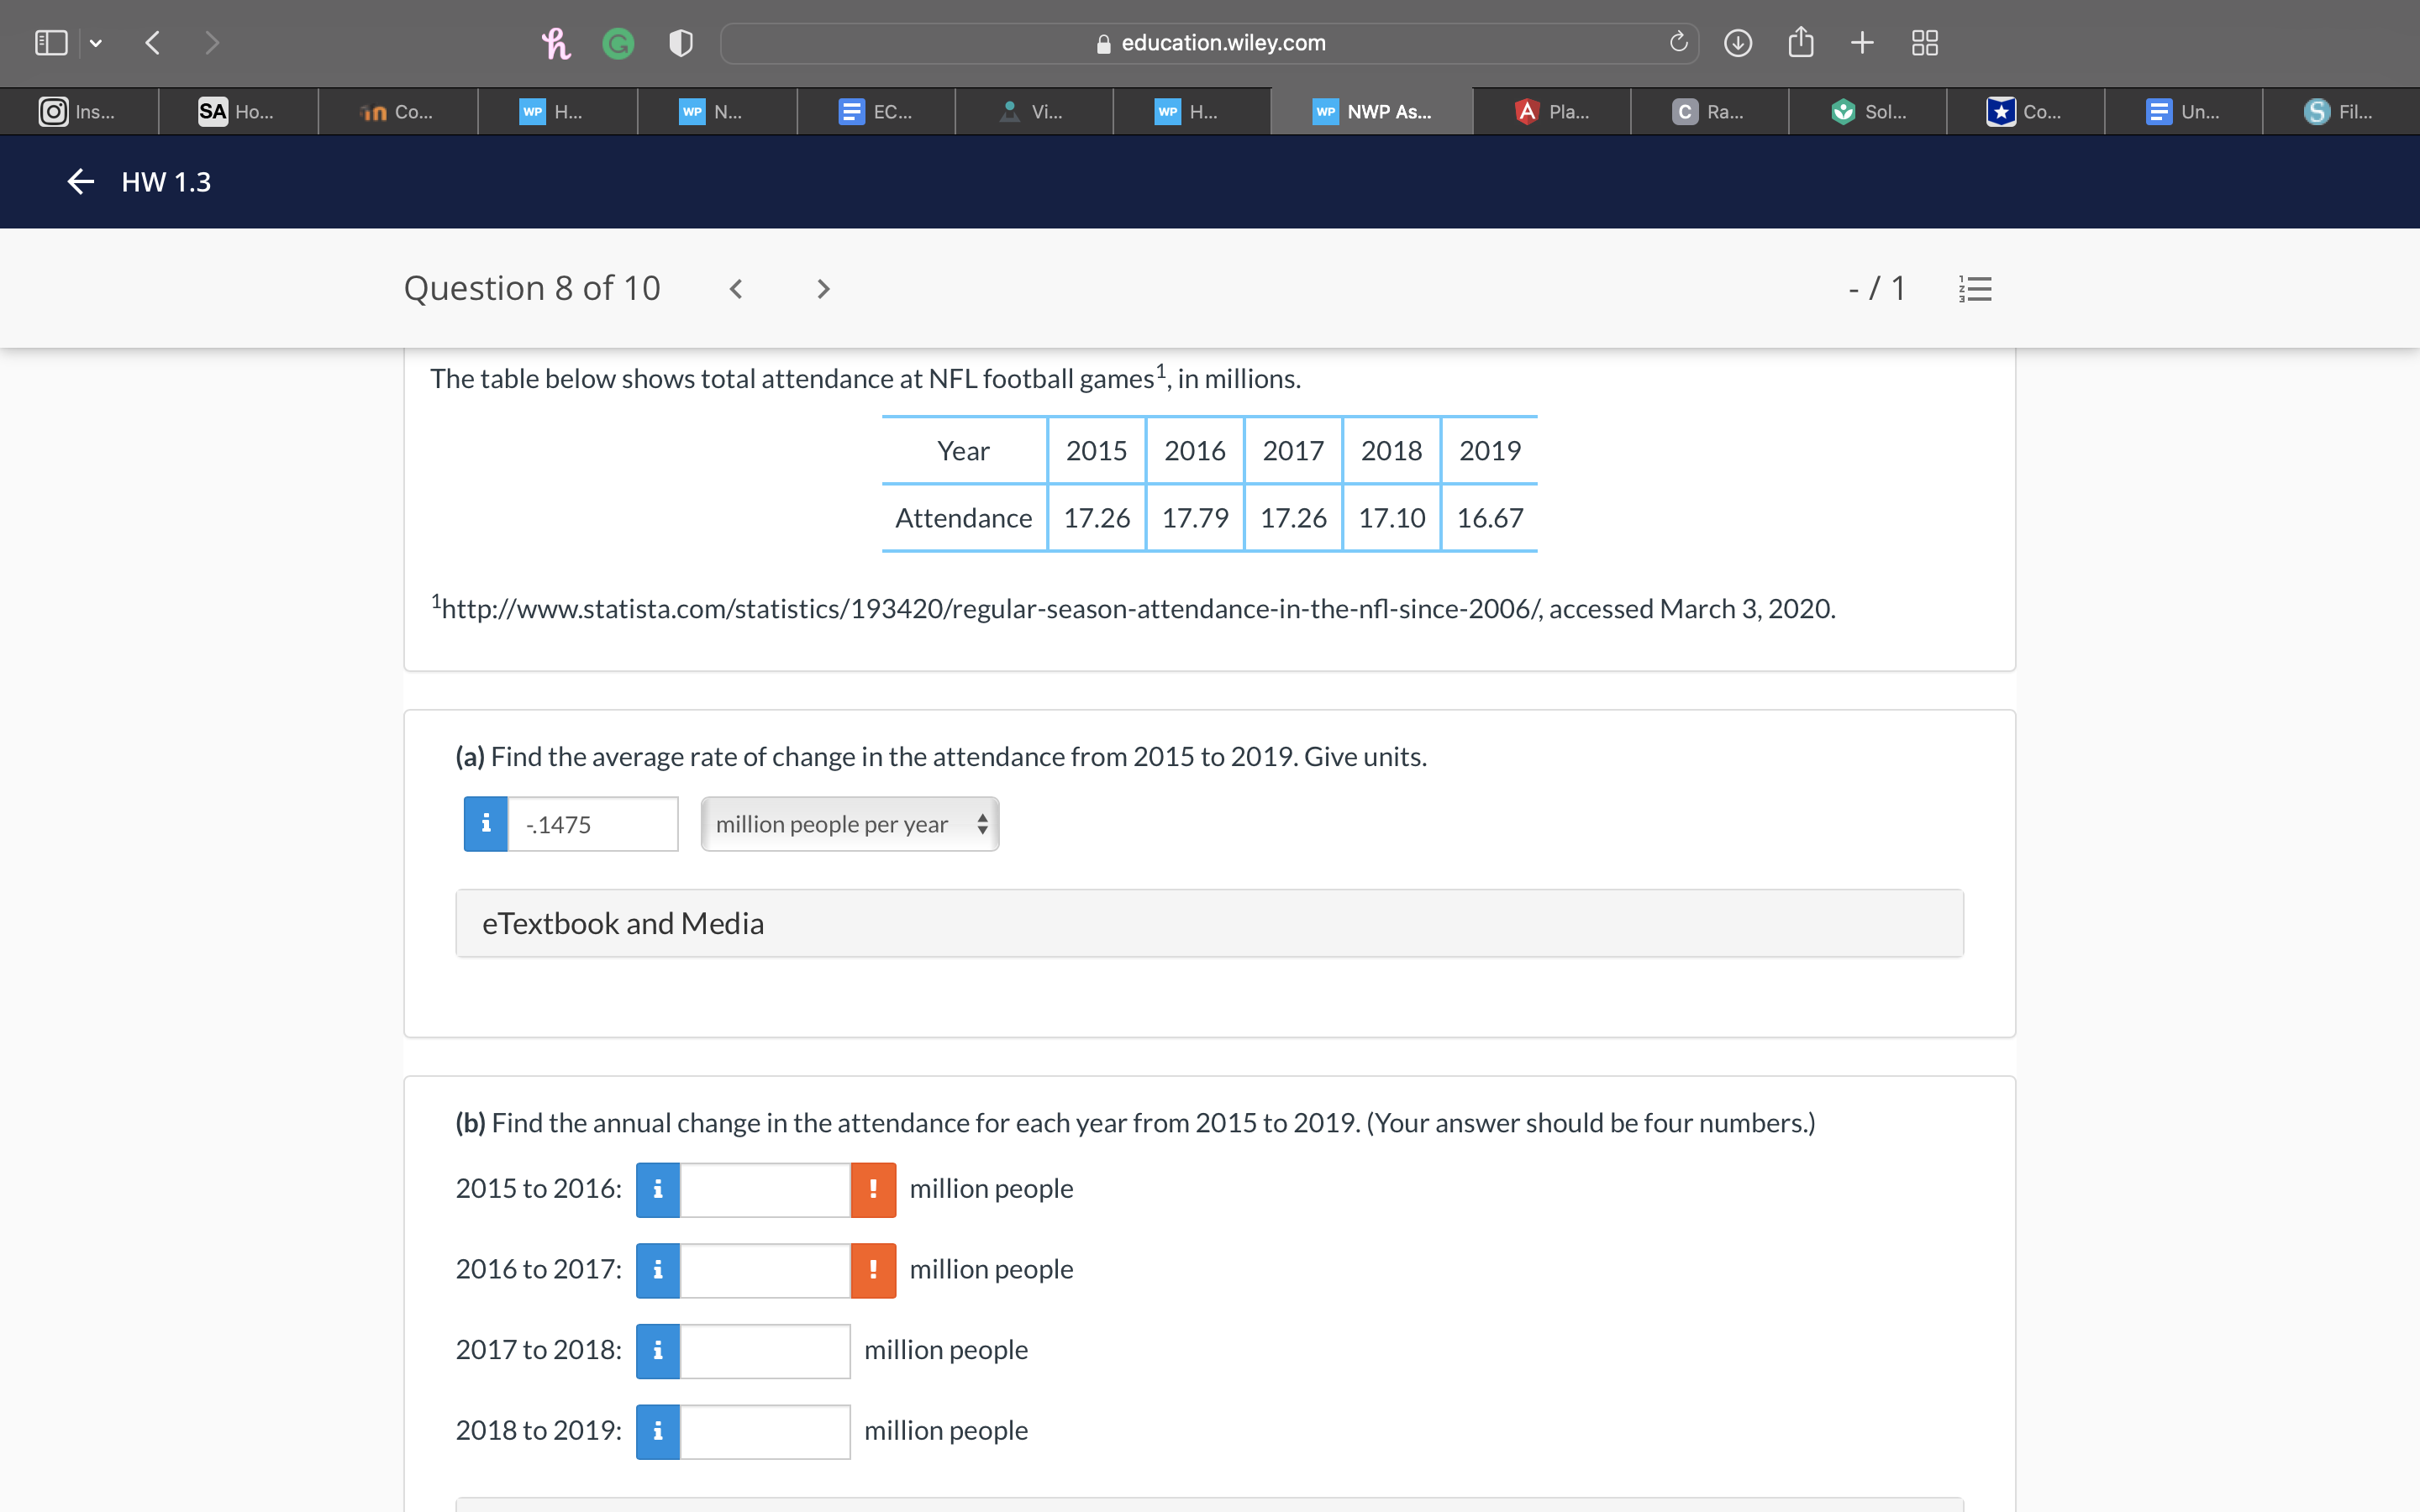Click the Grammarly extension icon
The height and width of the screenshot is (1512, 2420).
pyautogui.click(x=618, y=43)
